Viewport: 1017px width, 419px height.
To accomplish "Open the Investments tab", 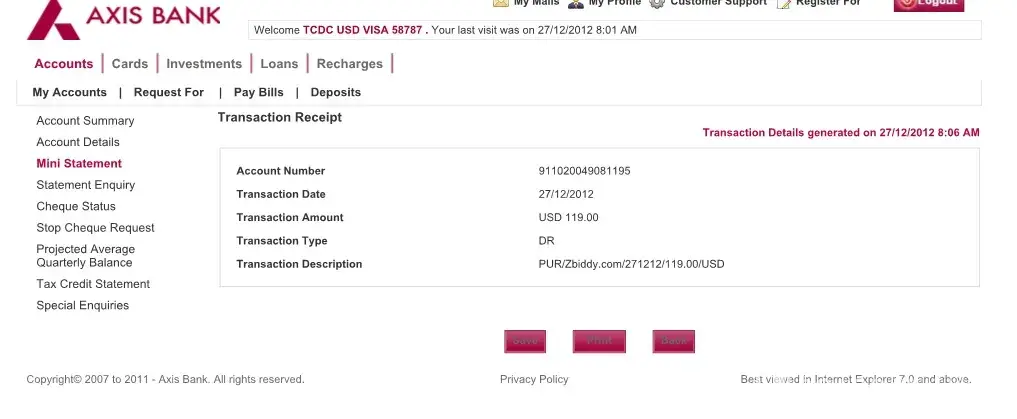I will point(204,64).
